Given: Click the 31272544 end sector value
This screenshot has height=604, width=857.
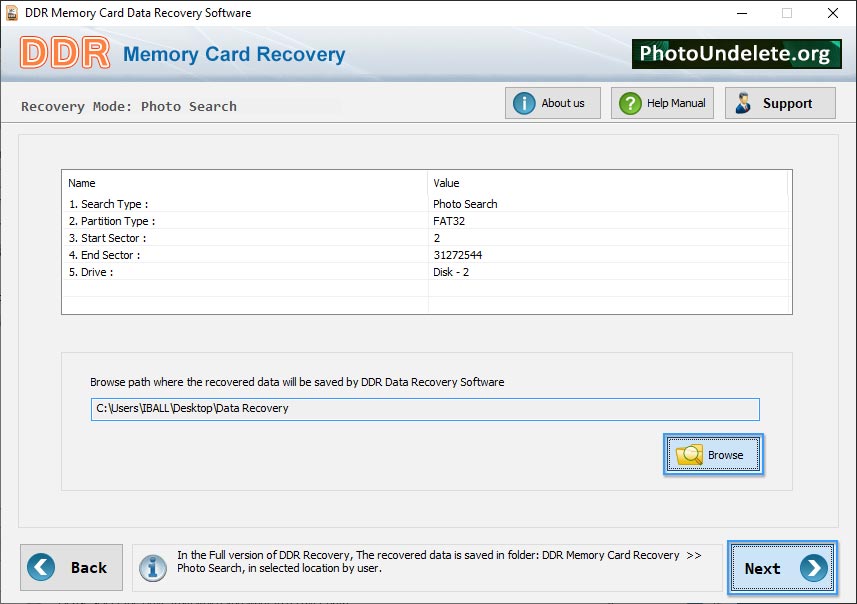Looking at the screenshot, I should point(457,255).
